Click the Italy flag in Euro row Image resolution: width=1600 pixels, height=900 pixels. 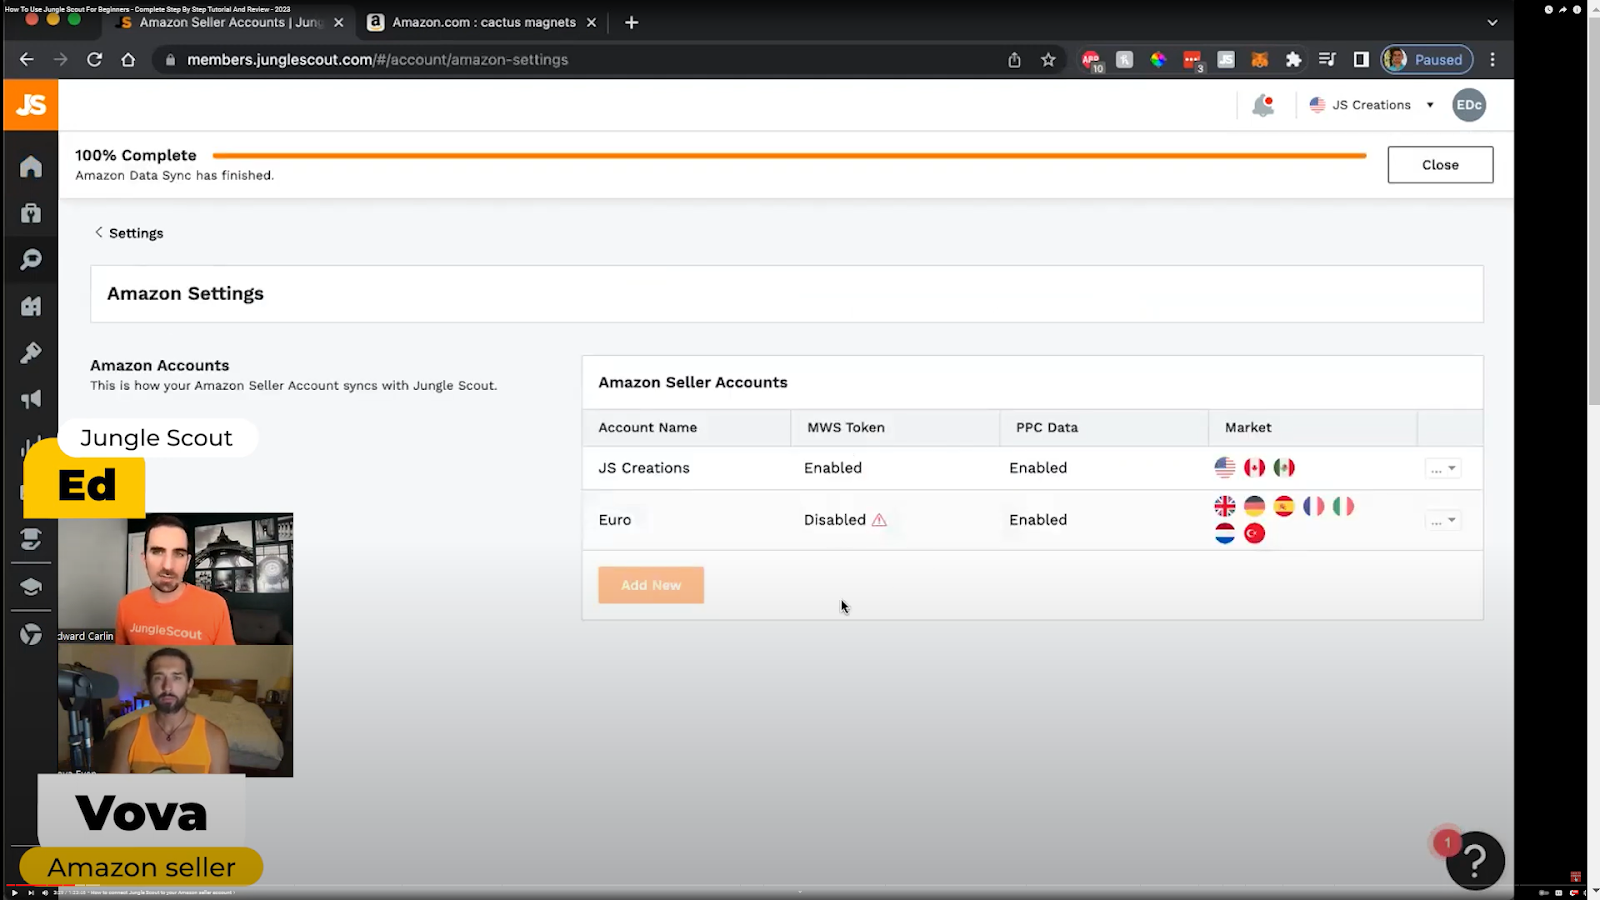point(1343,506)
